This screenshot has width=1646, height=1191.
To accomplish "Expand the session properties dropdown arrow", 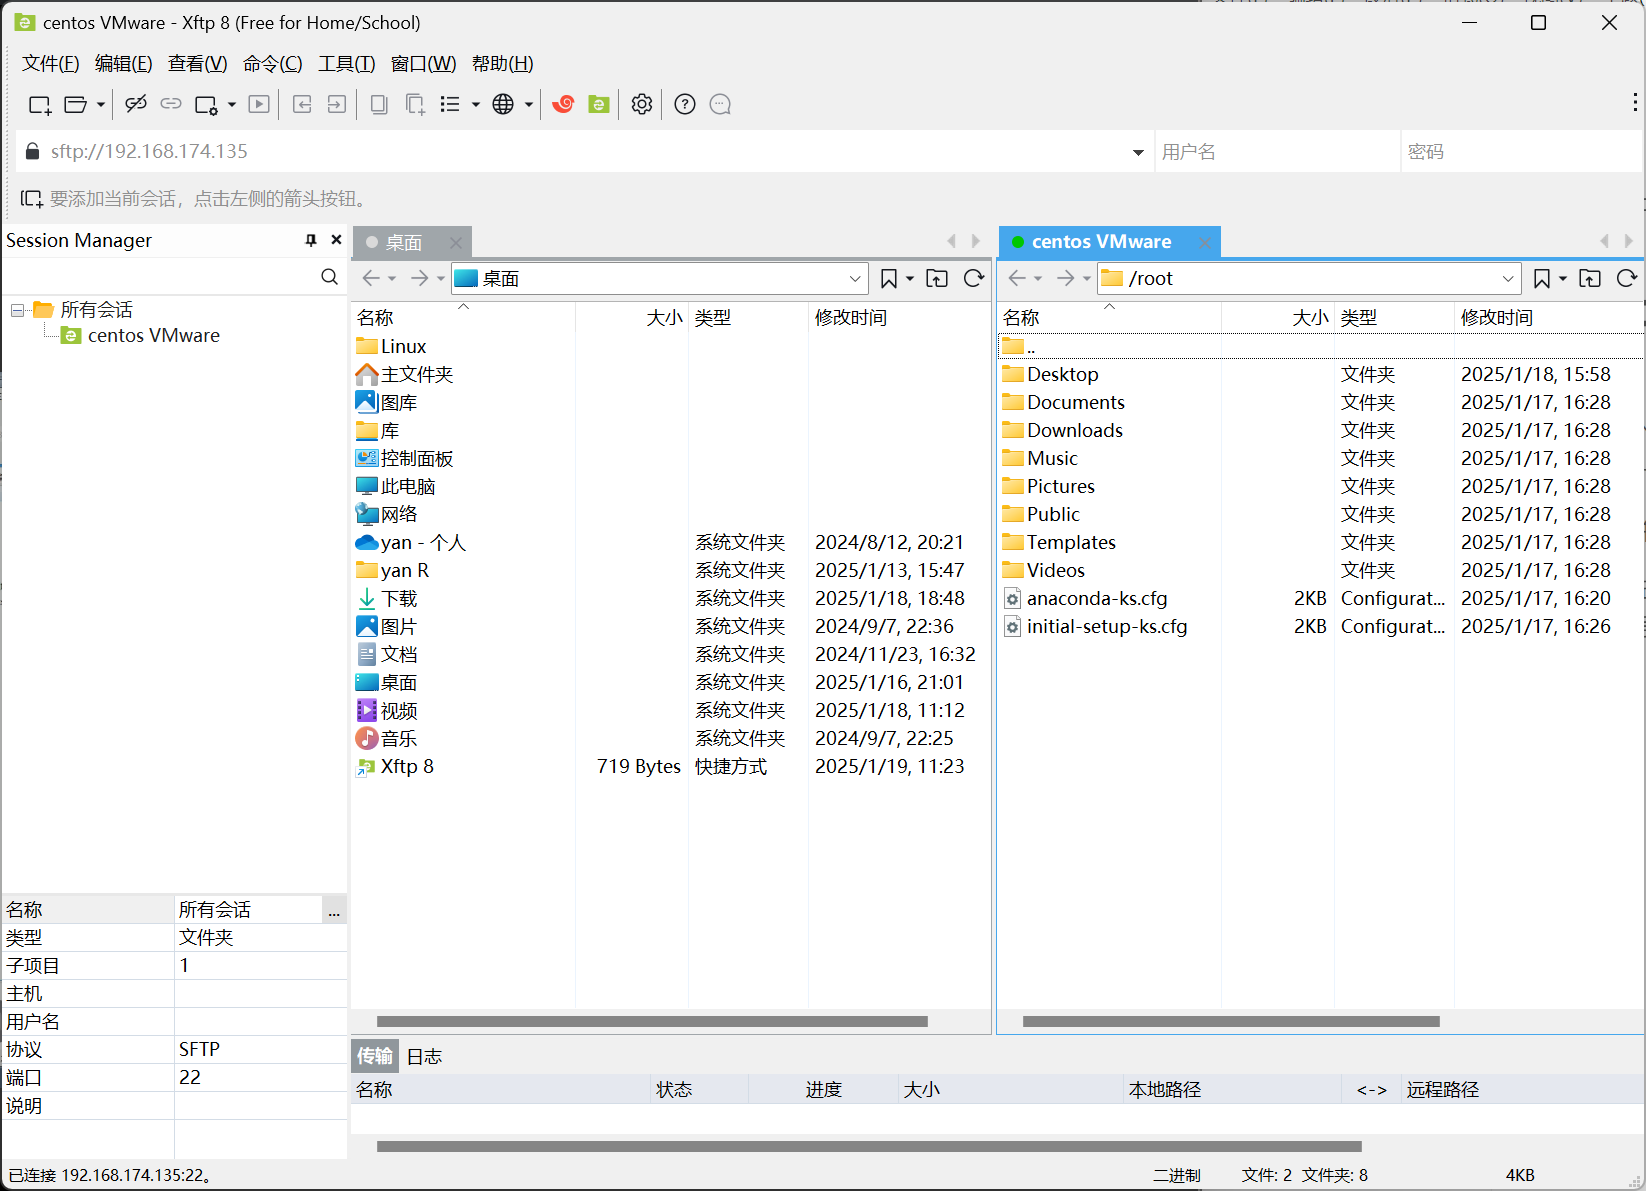I will click(x=232, y=104).
